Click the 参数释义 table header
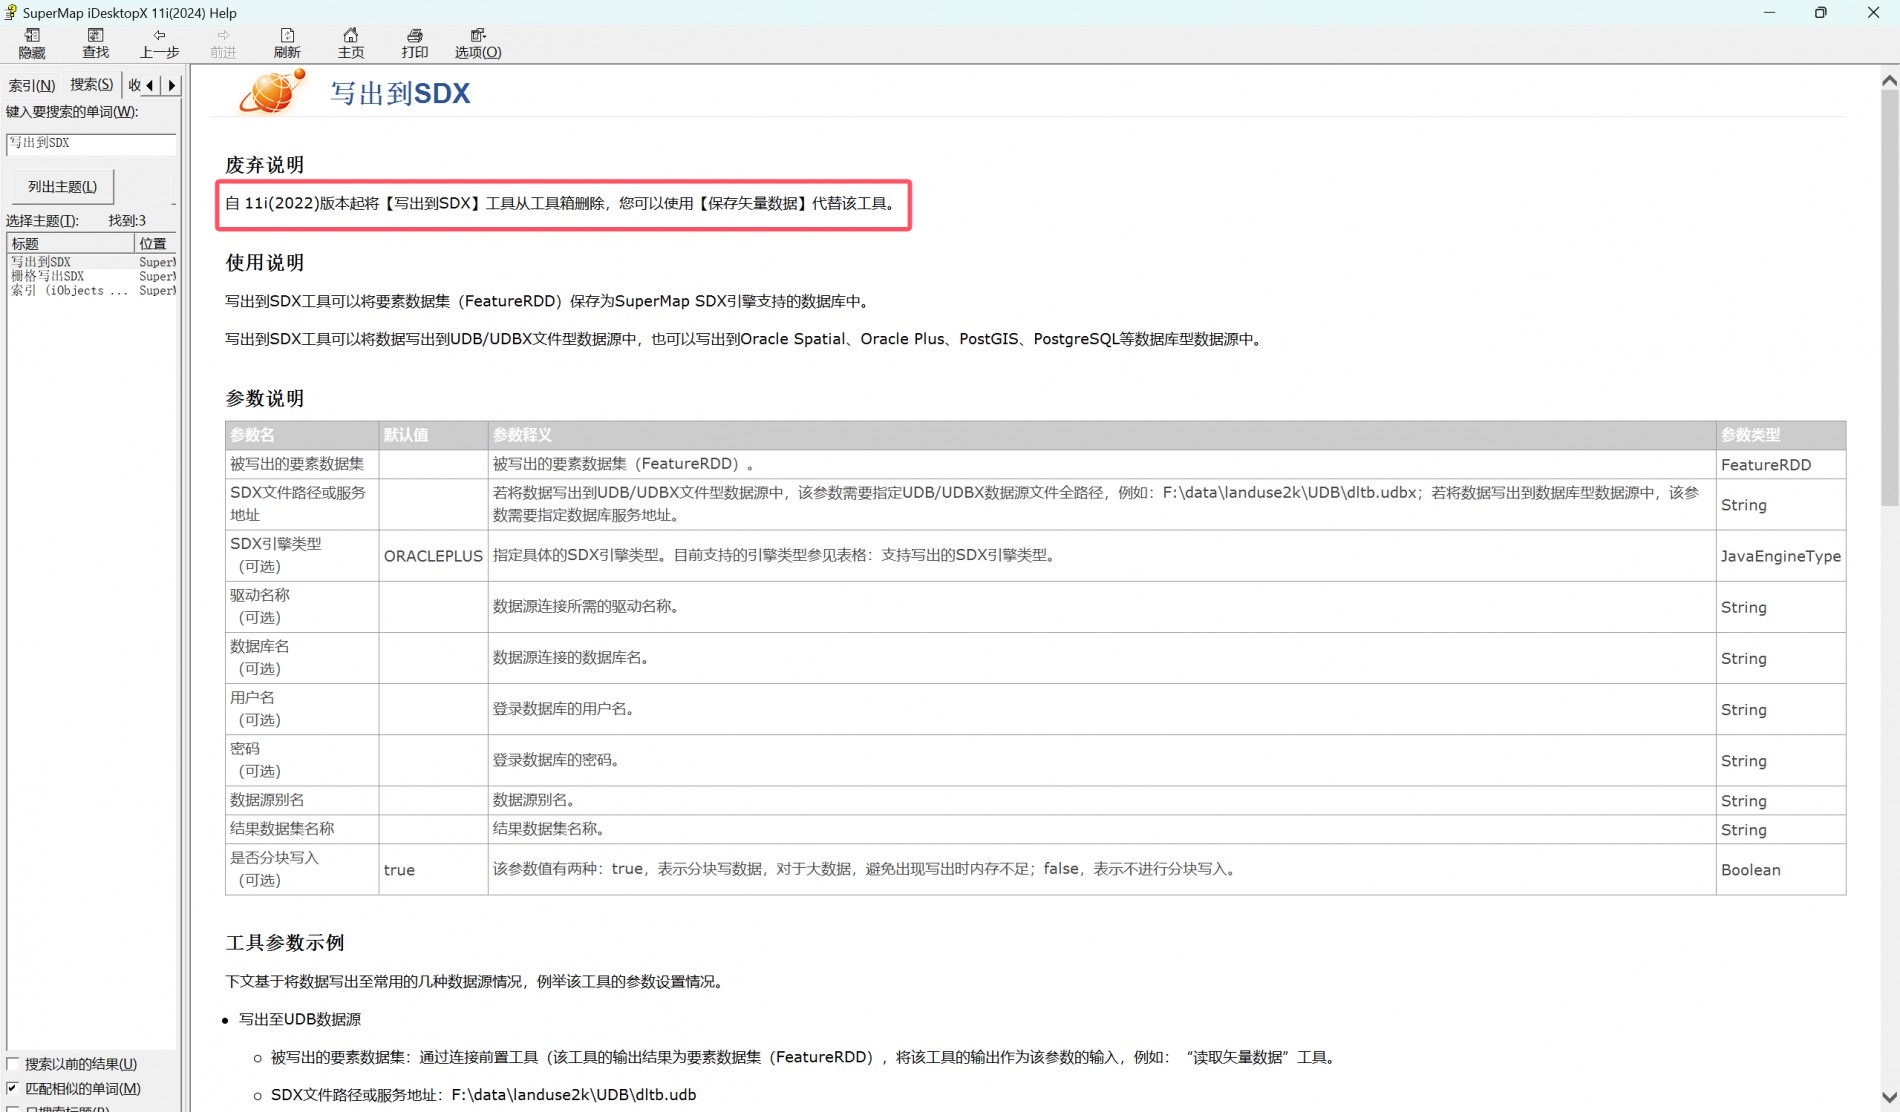 click(1102, 435)
